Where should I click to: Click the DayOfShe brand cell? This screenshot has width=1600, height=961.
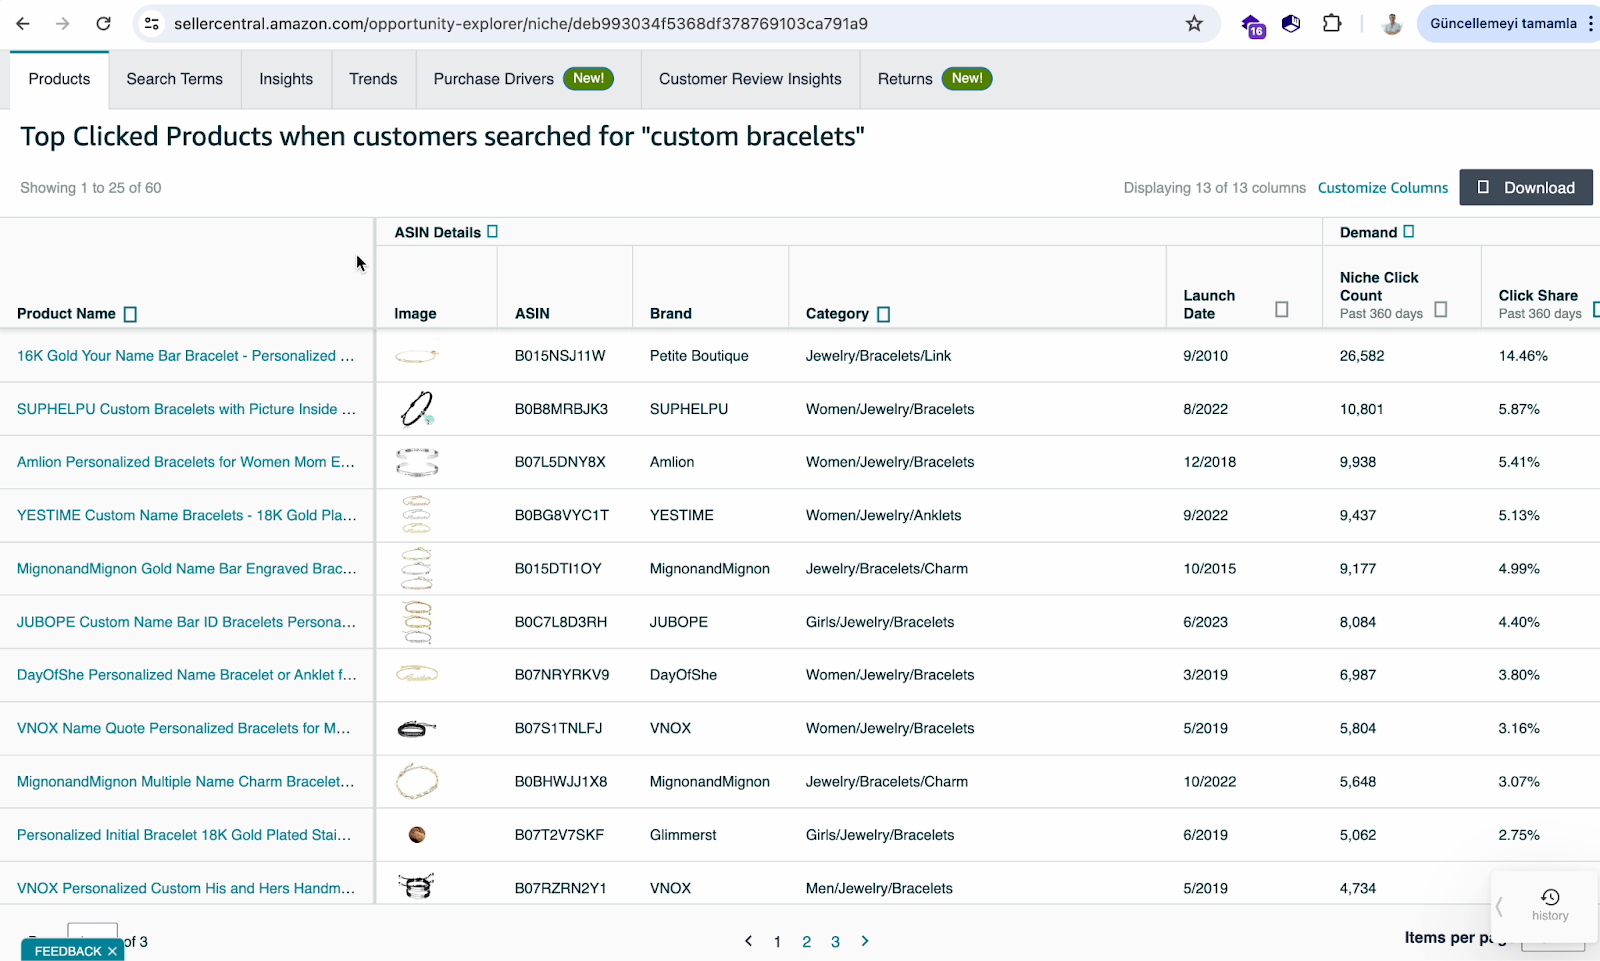(x=683, y=675)
